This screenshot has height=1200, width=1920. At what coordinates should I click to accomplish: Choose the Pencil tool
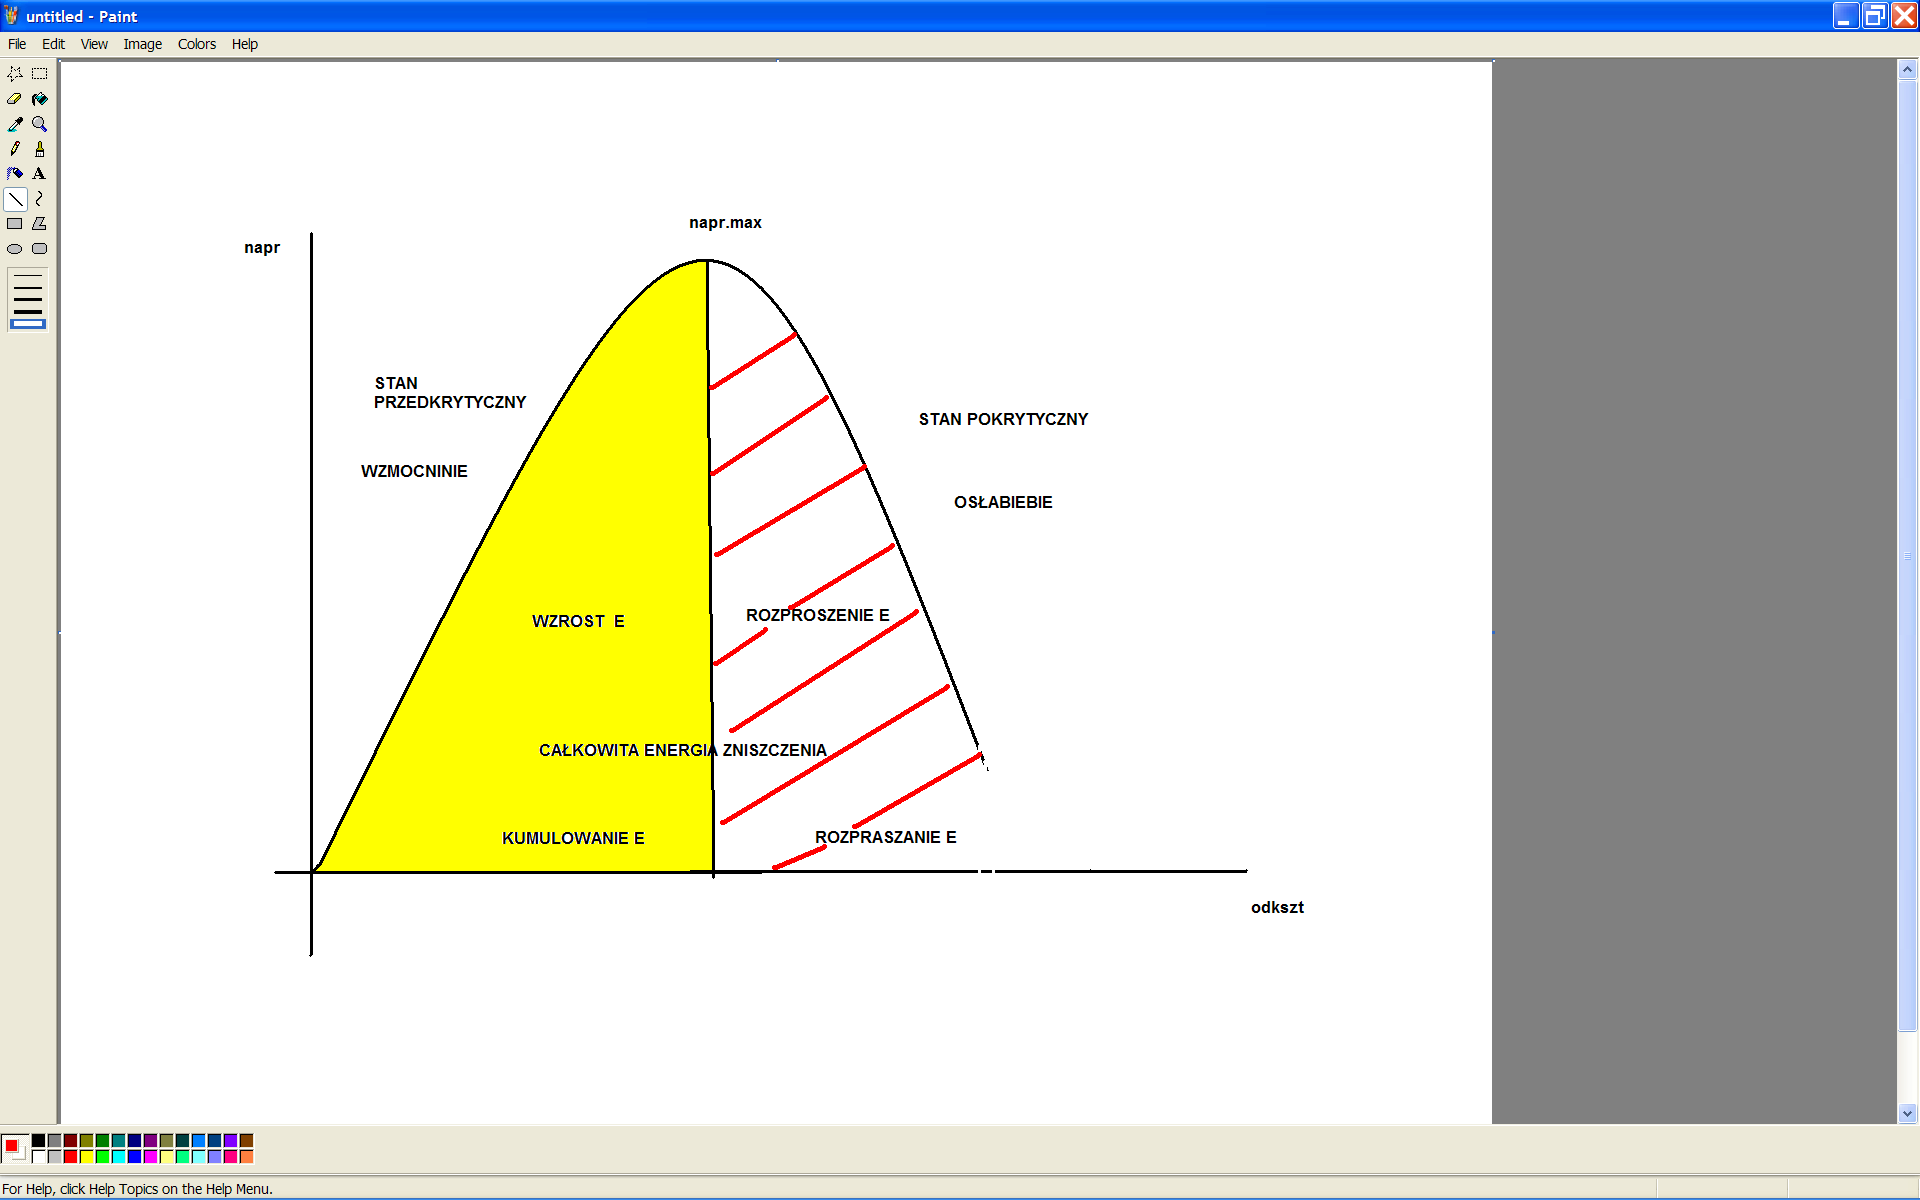pos(15,149)
